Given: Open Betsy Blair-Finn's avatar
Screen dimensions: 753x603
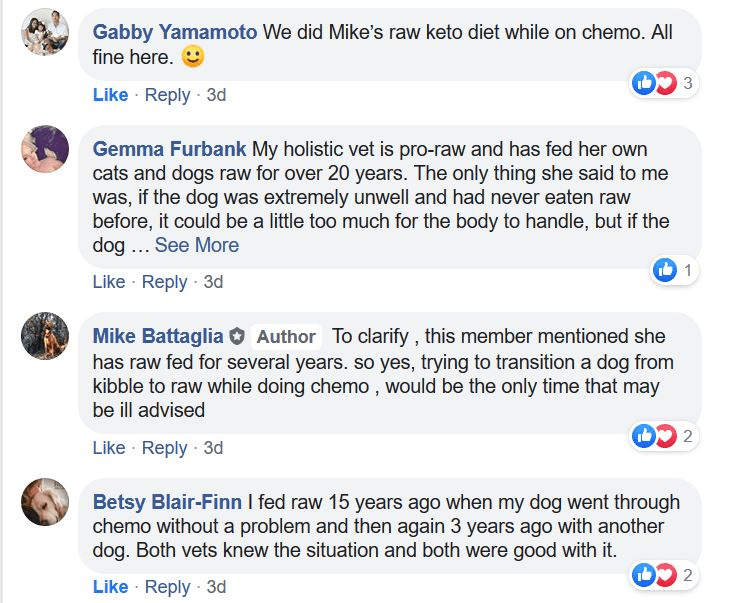Looking at the screenshot, I should (45, 502).
